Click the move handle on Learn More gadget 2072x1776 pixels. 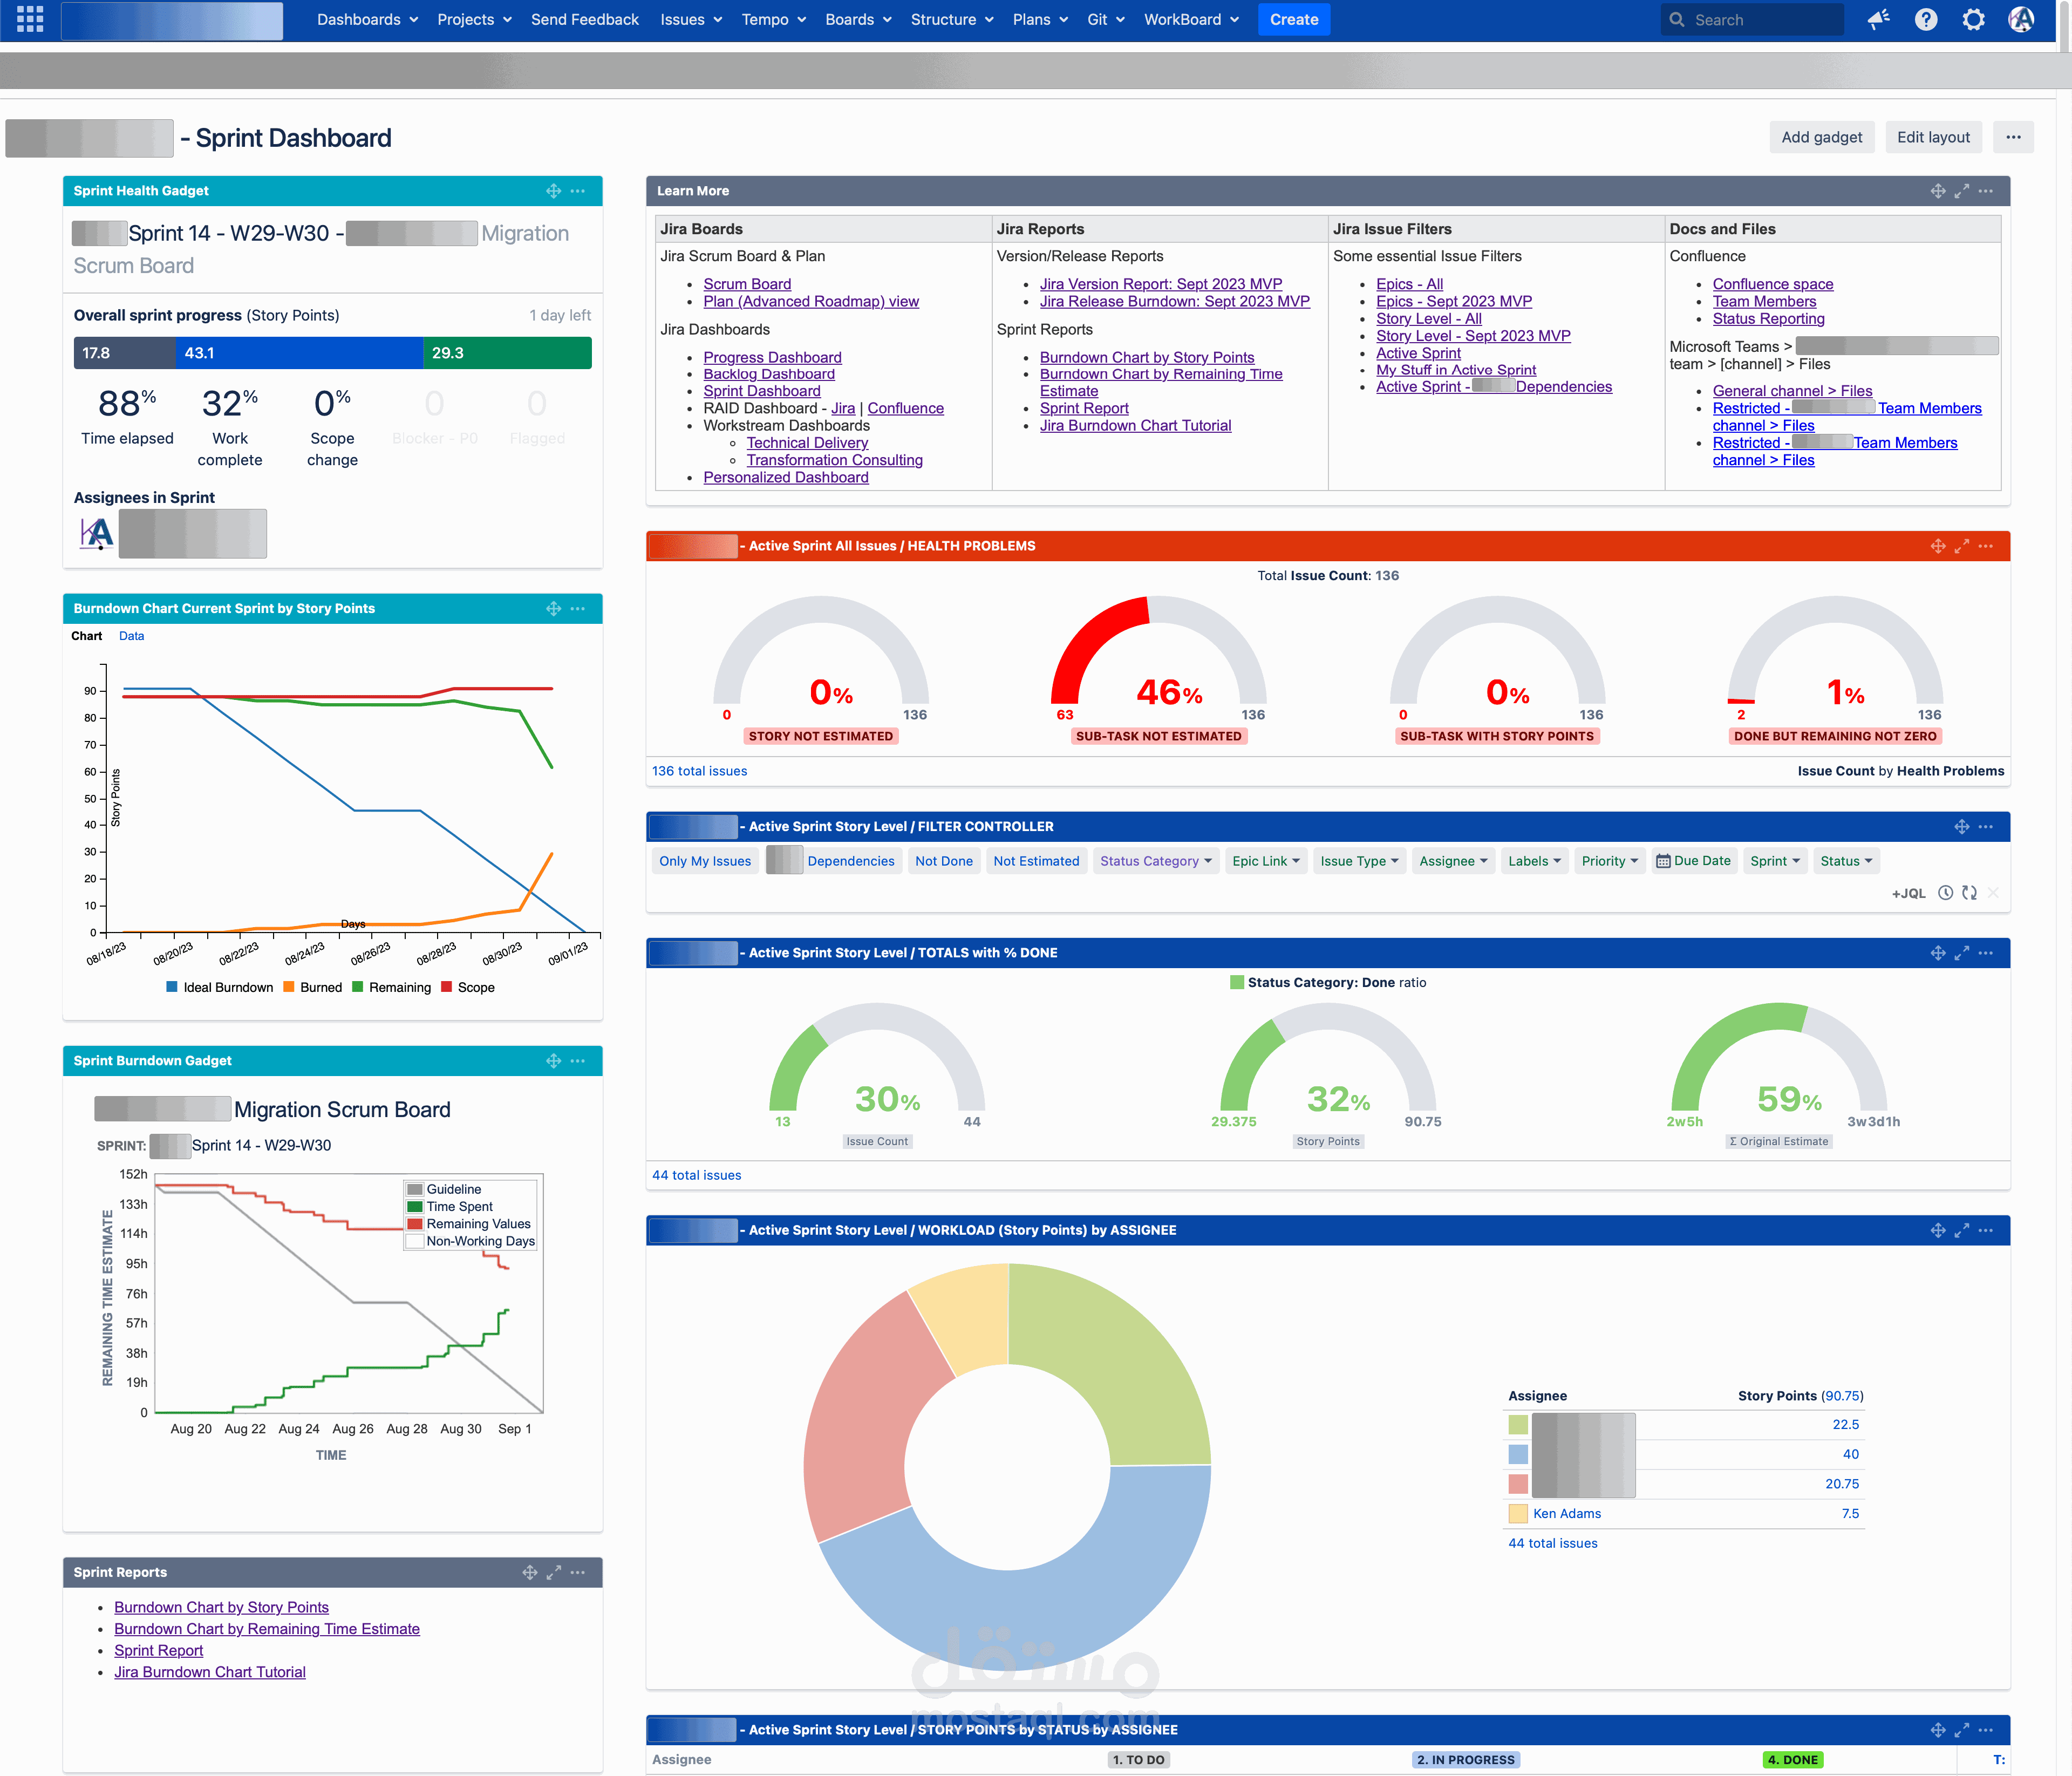tap(1938, 191)
